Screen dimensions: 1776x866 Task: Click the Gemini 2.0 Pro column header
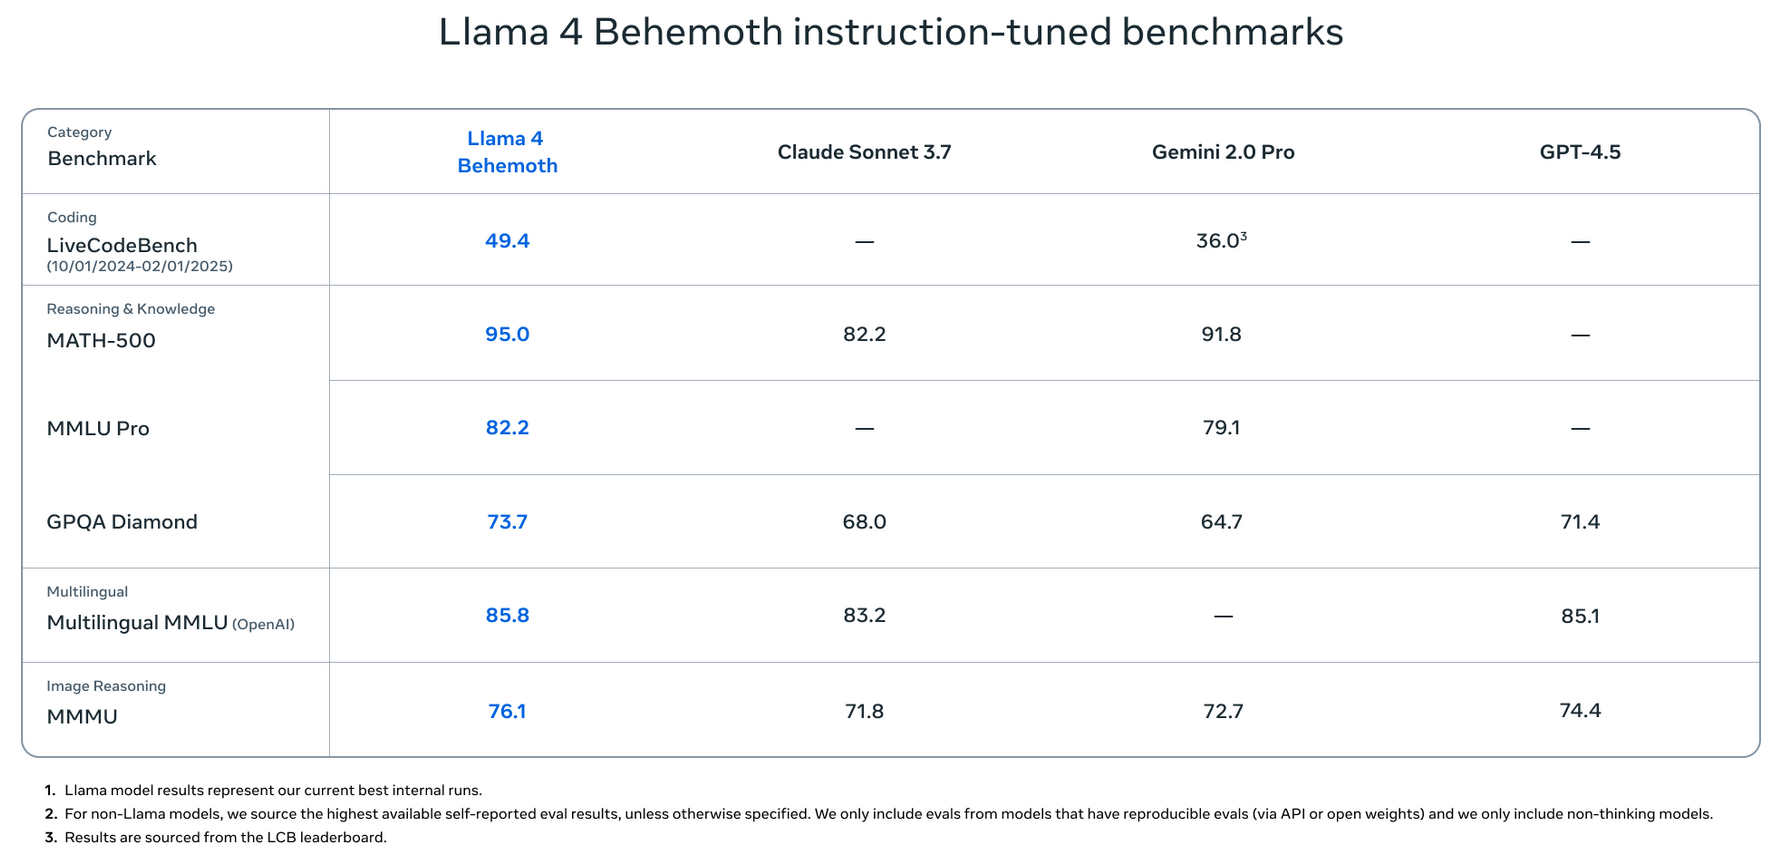1222,152
